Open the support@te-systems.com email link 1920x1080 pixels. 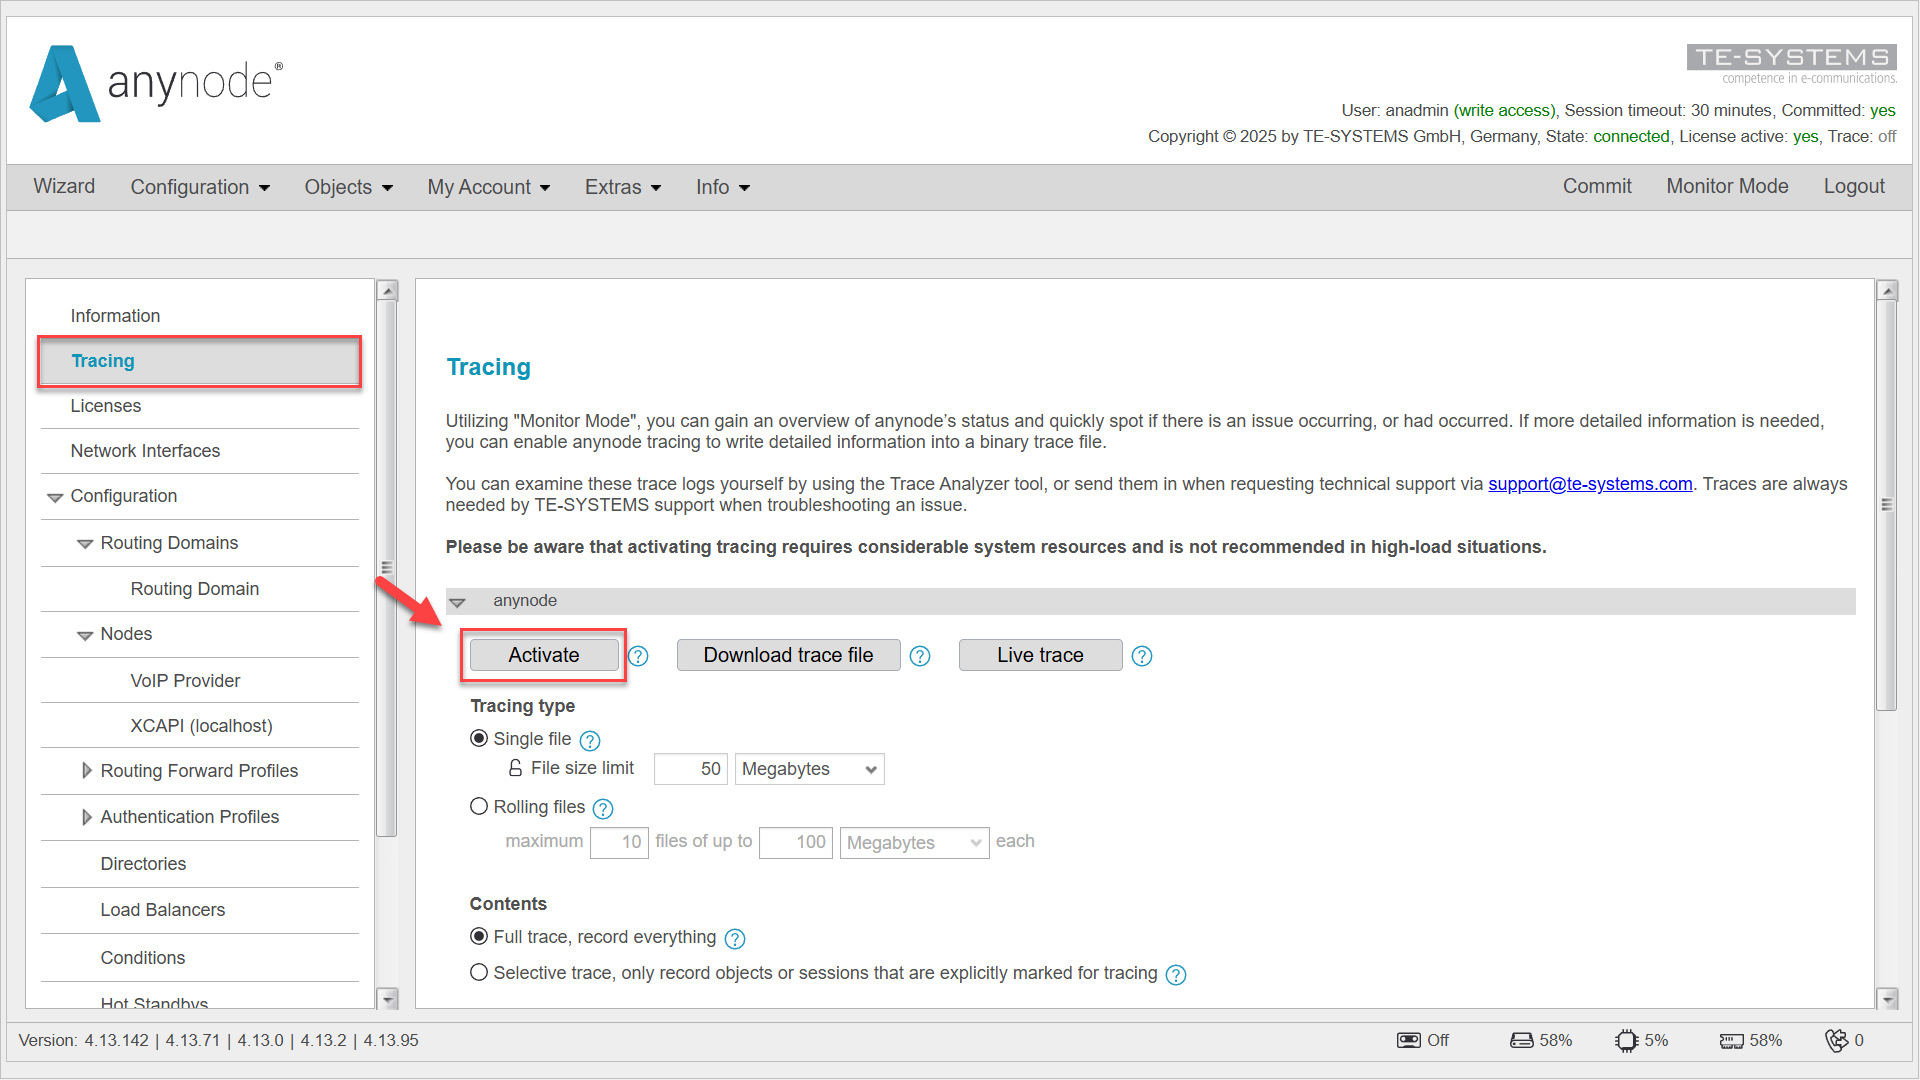pos(1589,484)
